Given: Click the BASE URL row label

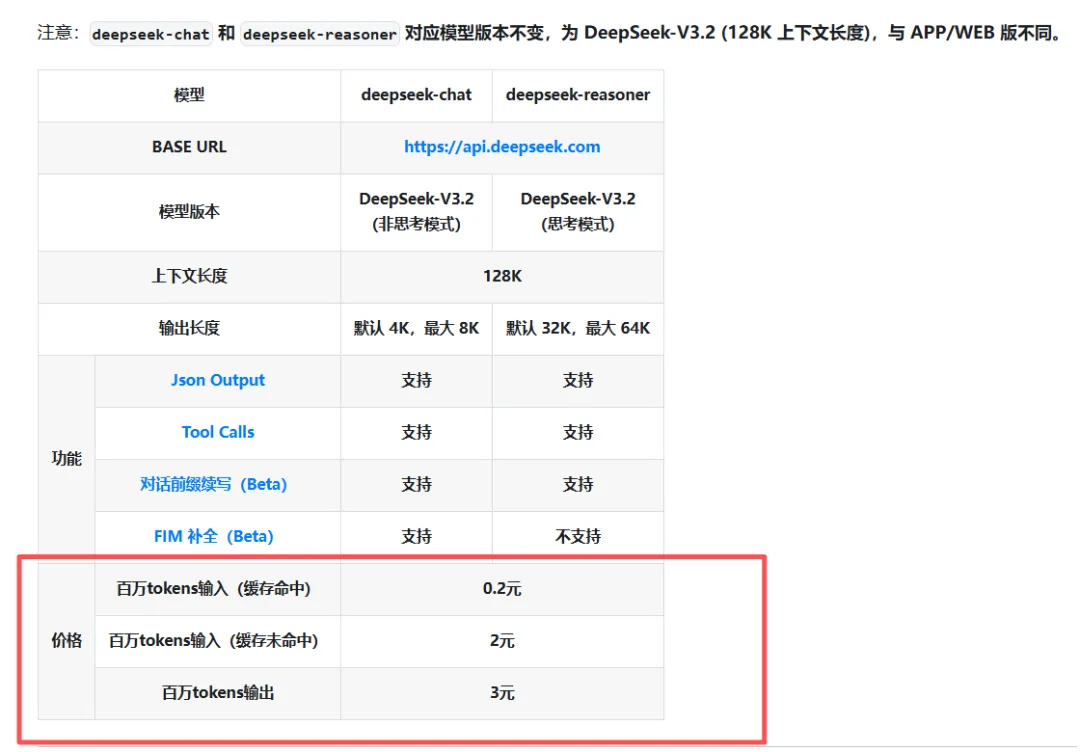Looking at the screenshot, I should (x=189, y=147).
